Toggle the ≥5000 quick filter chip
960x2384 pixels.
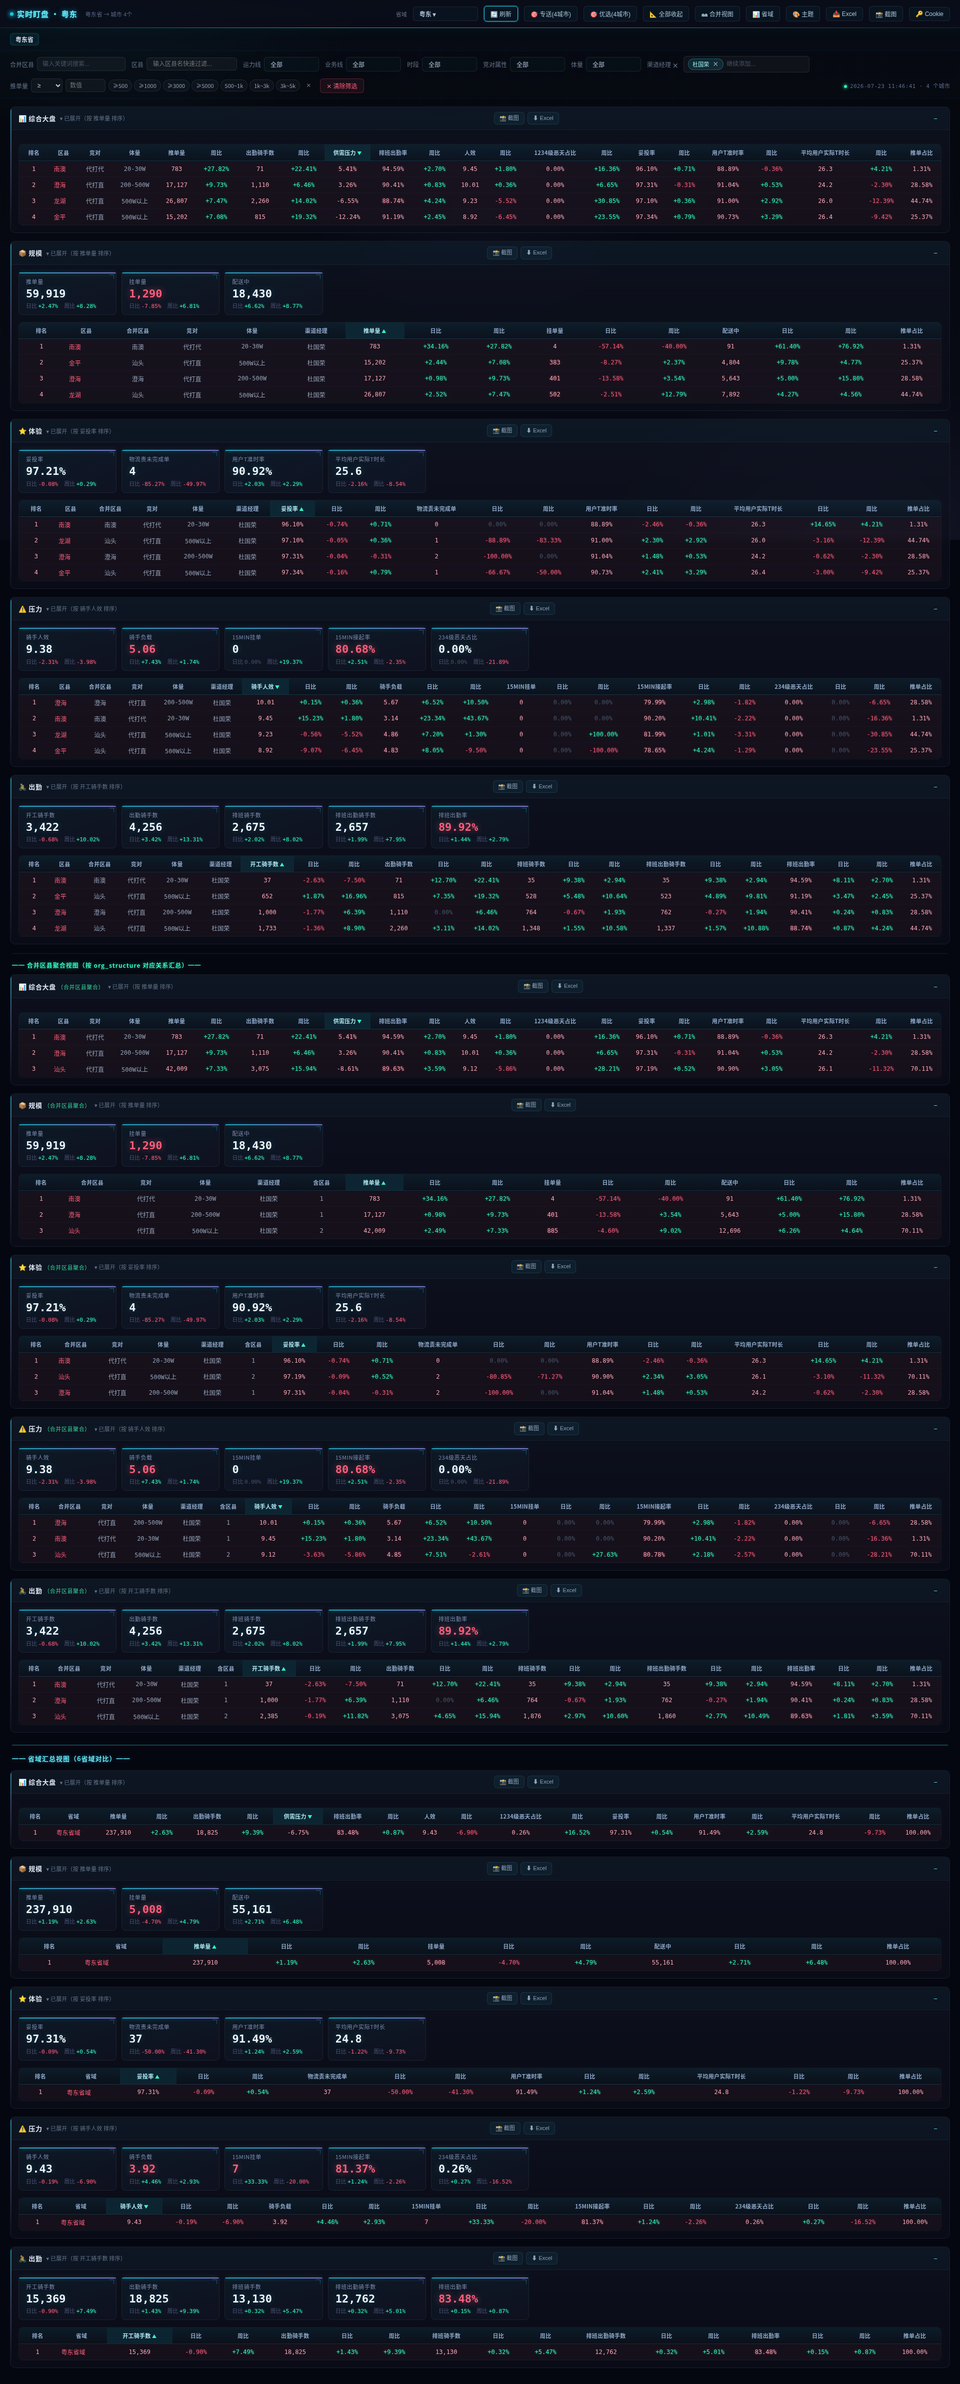coord(205,86)
